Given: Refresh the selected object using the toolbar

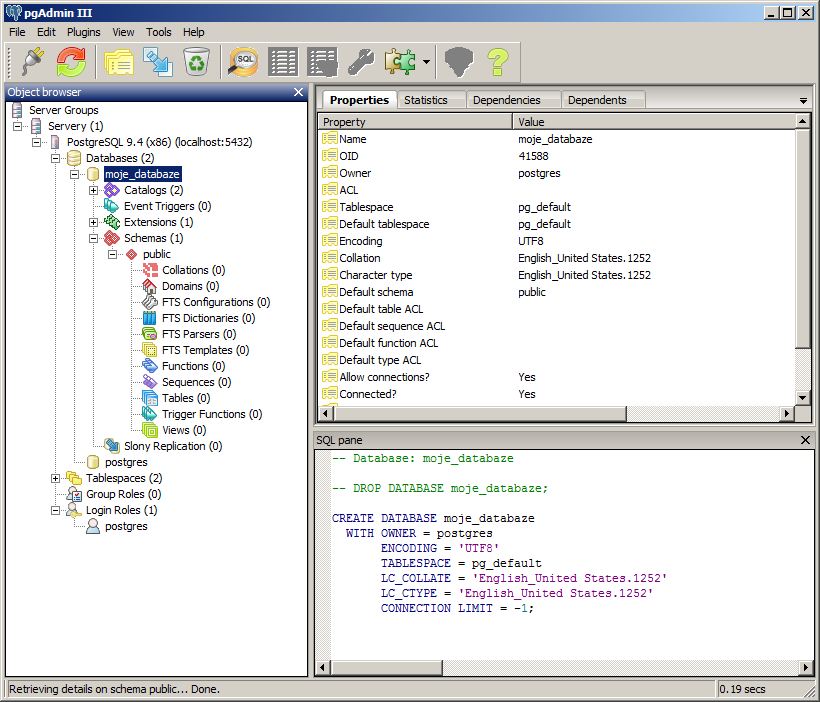Looking at the screenshot, I should click(71, 62).
